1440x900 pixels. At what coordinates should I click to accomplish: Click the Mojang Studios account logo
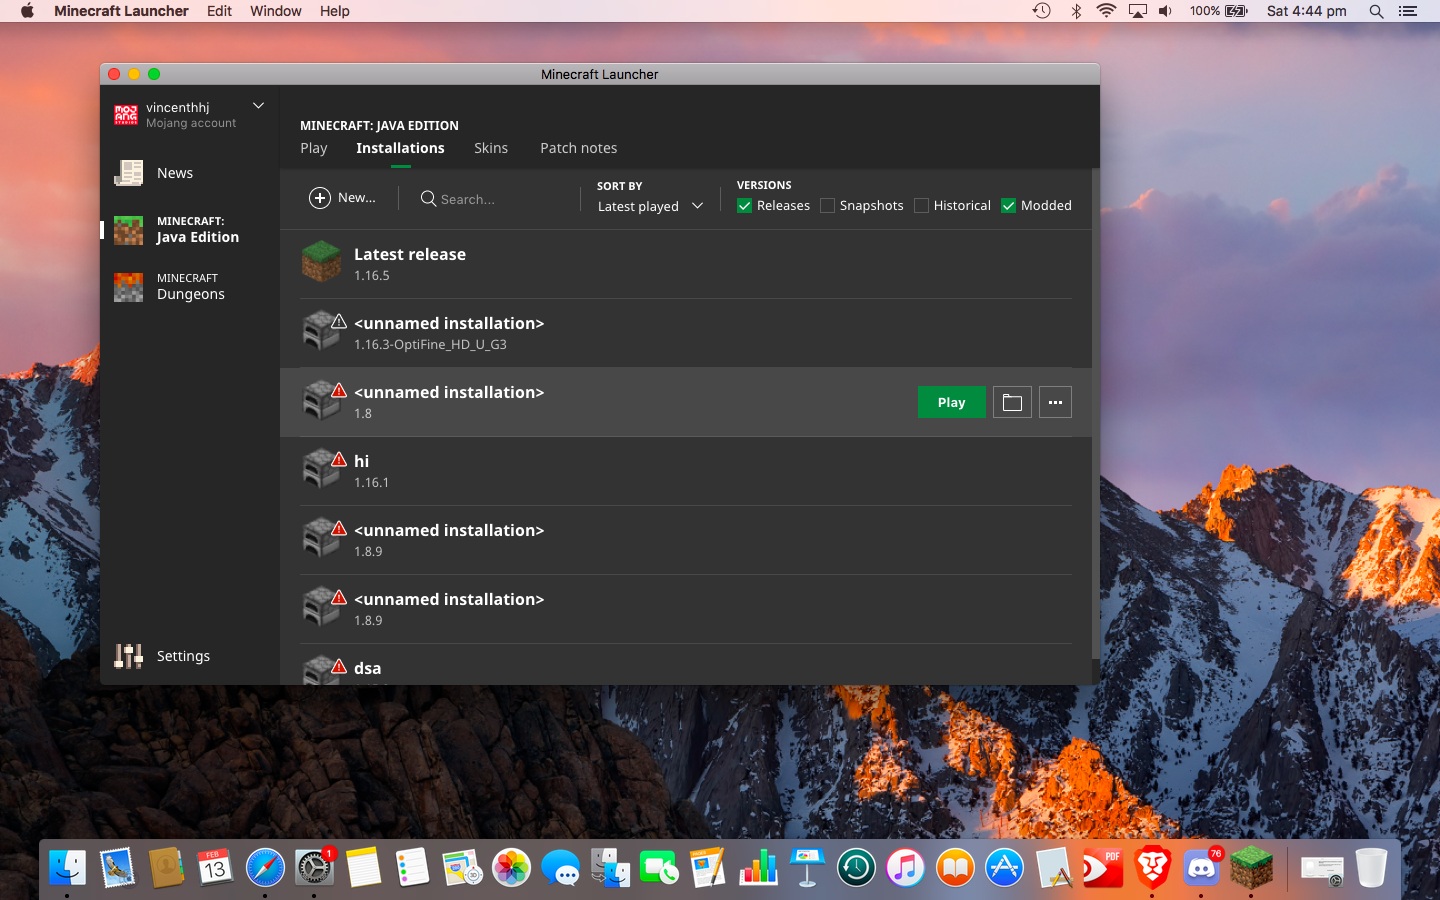click(126, 115)
